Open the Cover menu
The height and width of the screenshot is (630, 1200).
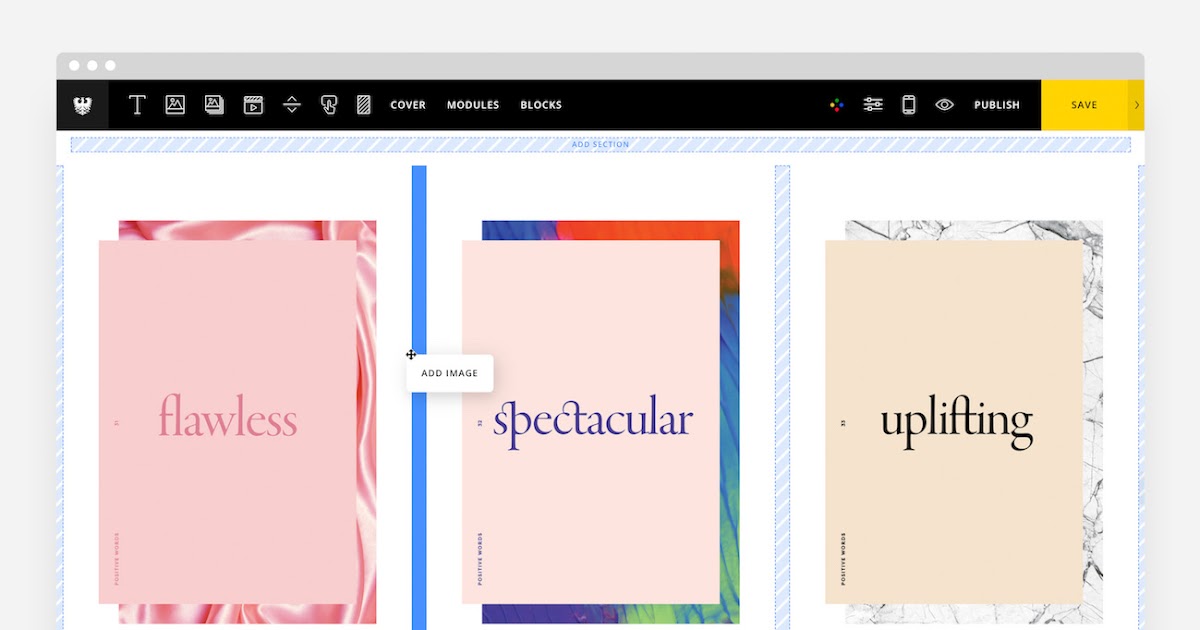point(408,105)
